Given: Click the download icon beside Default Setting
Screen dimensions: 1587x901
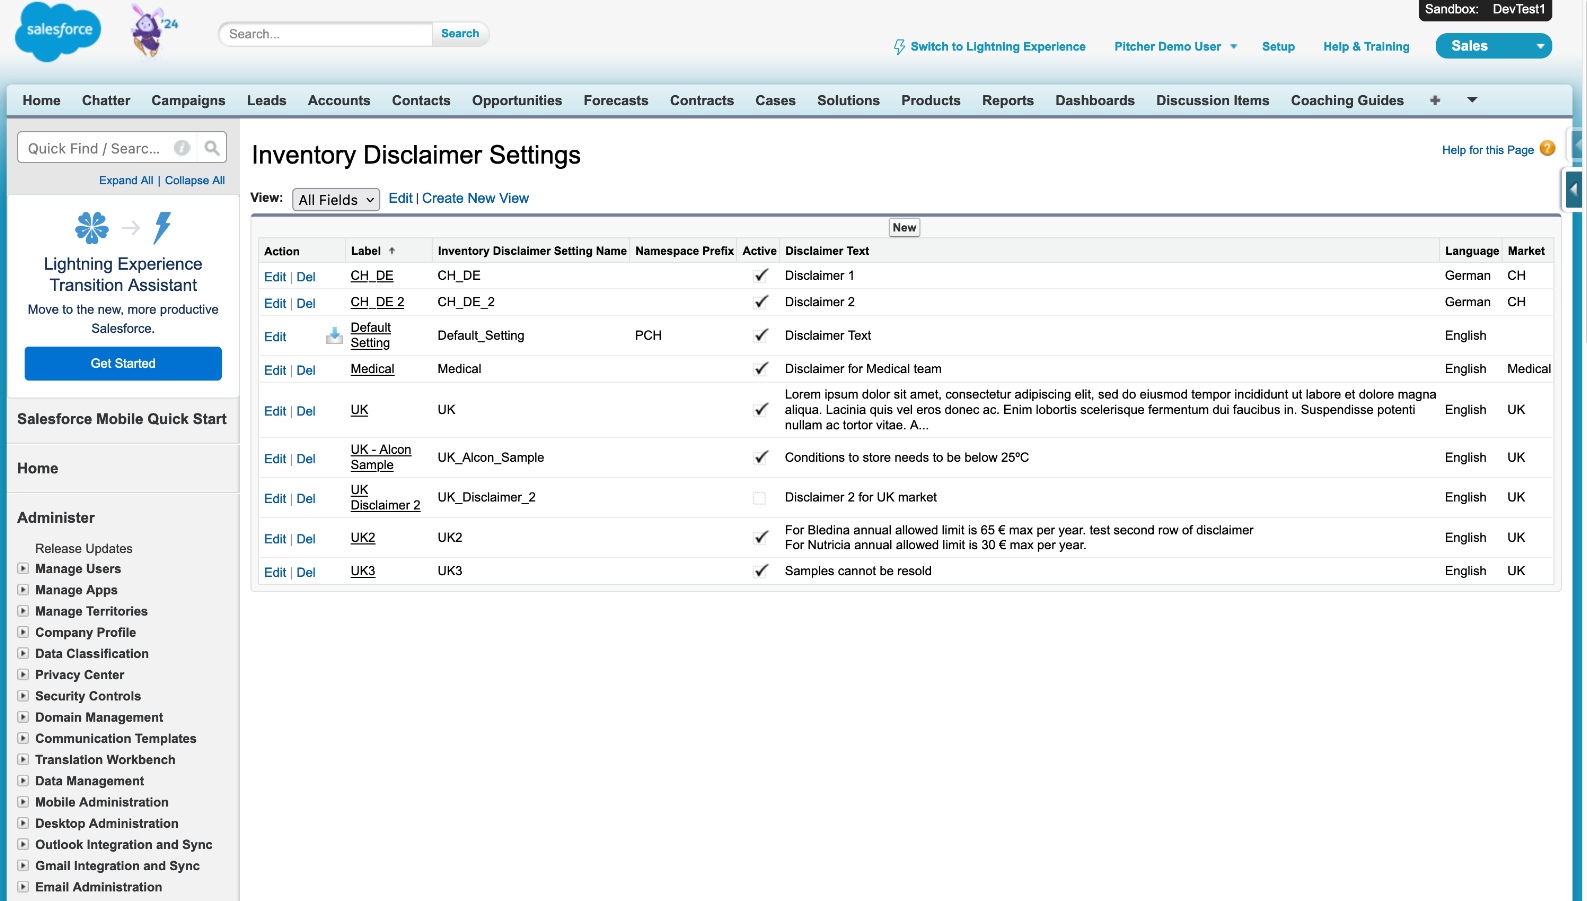Looking at the screenshot, I should click(x=334, y=336).
